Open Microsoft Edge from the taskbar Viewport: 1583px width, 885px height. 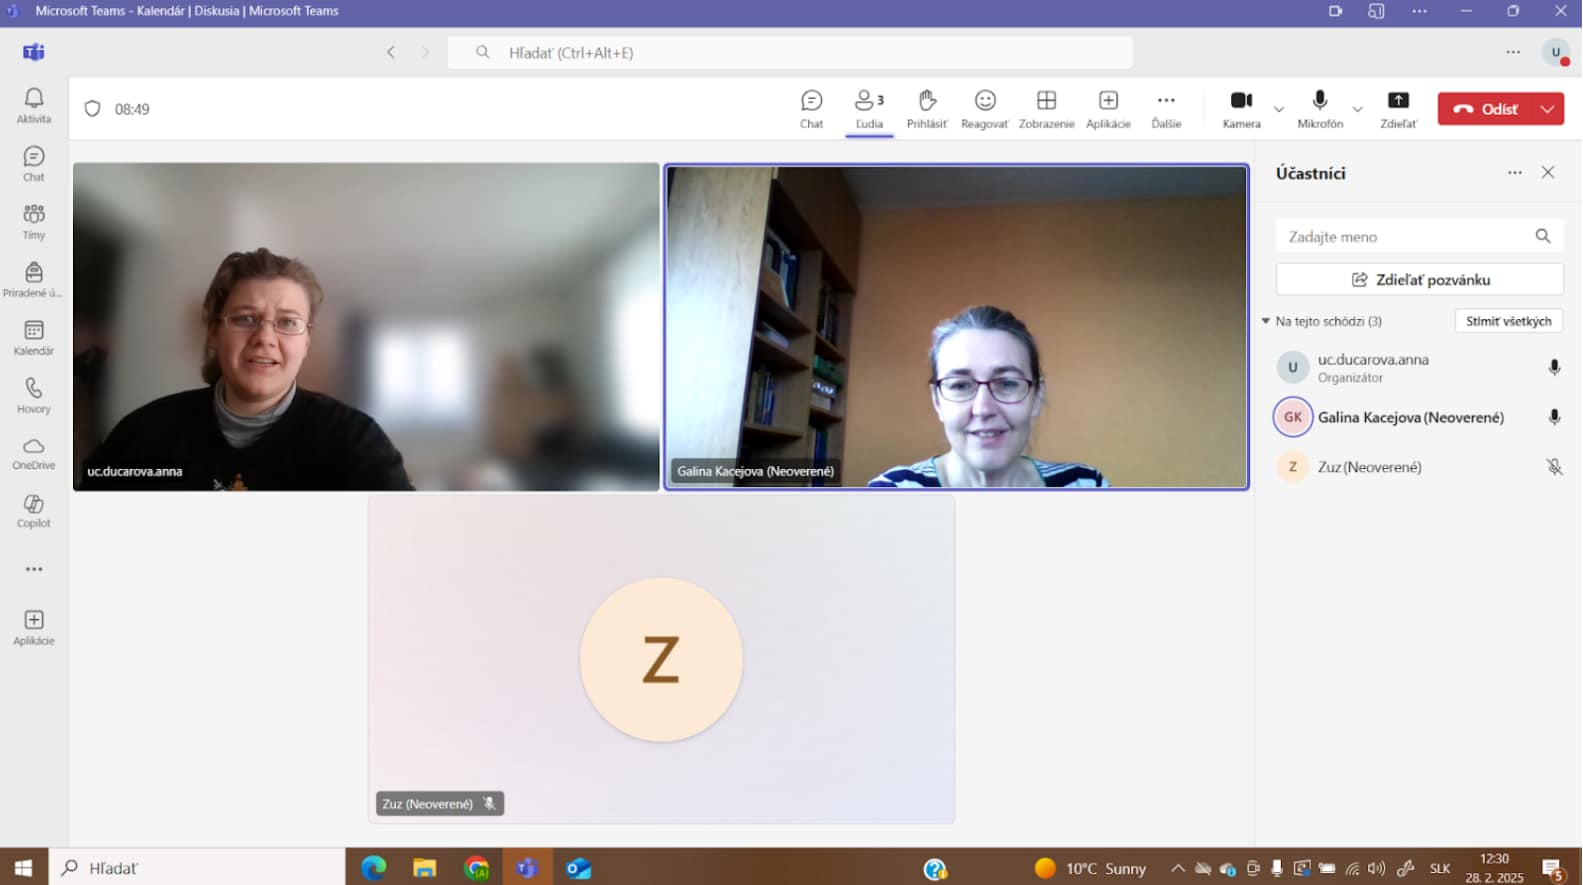coord(374,868)
